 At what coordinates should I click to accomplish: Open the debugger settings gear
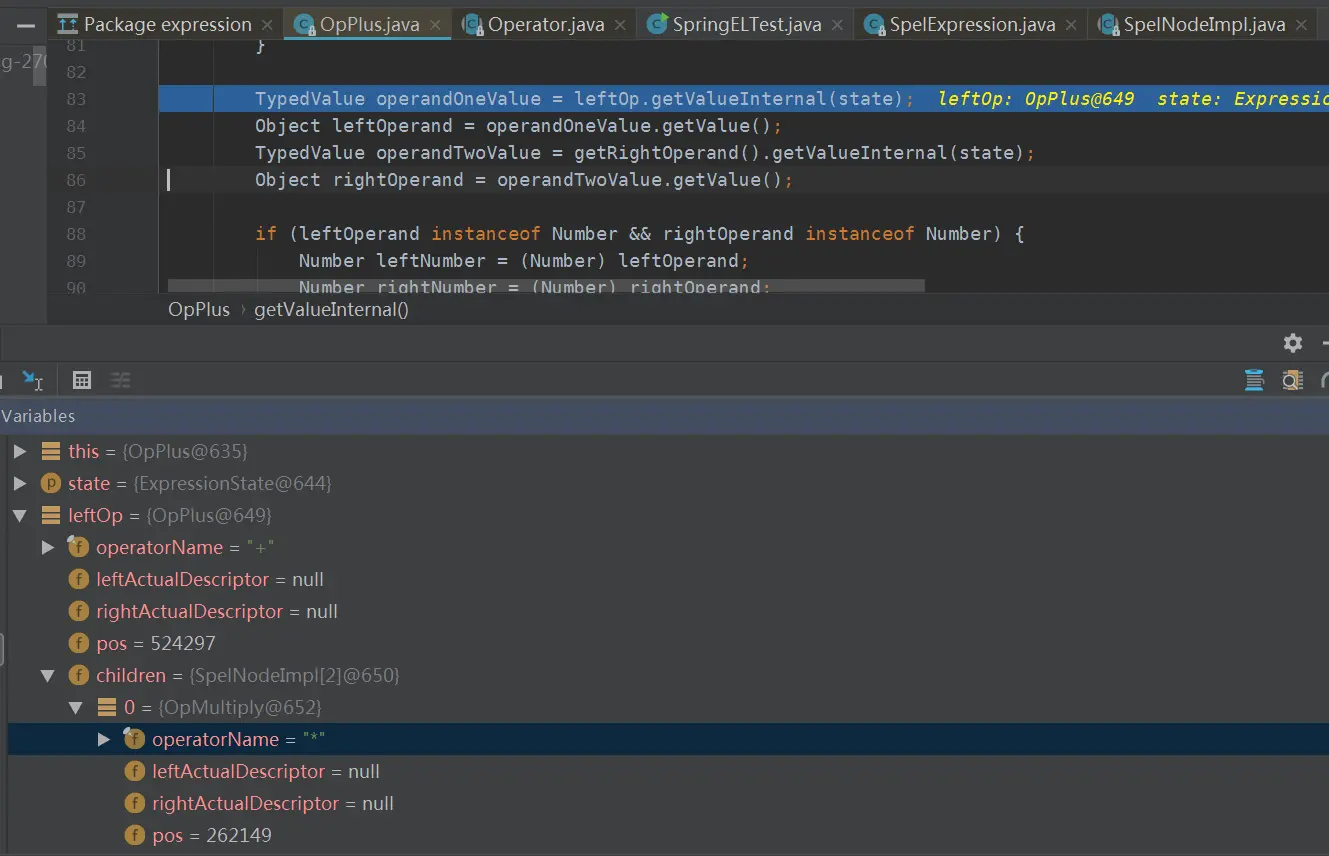coord(1293,343)
